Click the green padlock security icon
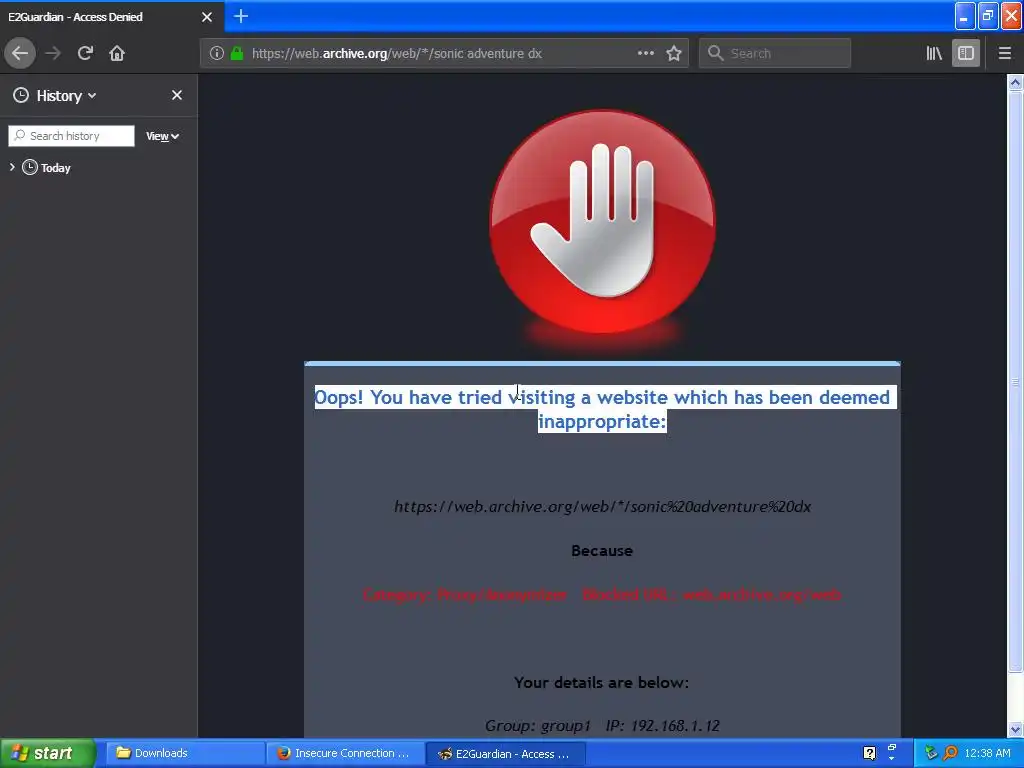The height and width of the screenshot is (768, 1024). pyautogui.click(x=237, y=54)
